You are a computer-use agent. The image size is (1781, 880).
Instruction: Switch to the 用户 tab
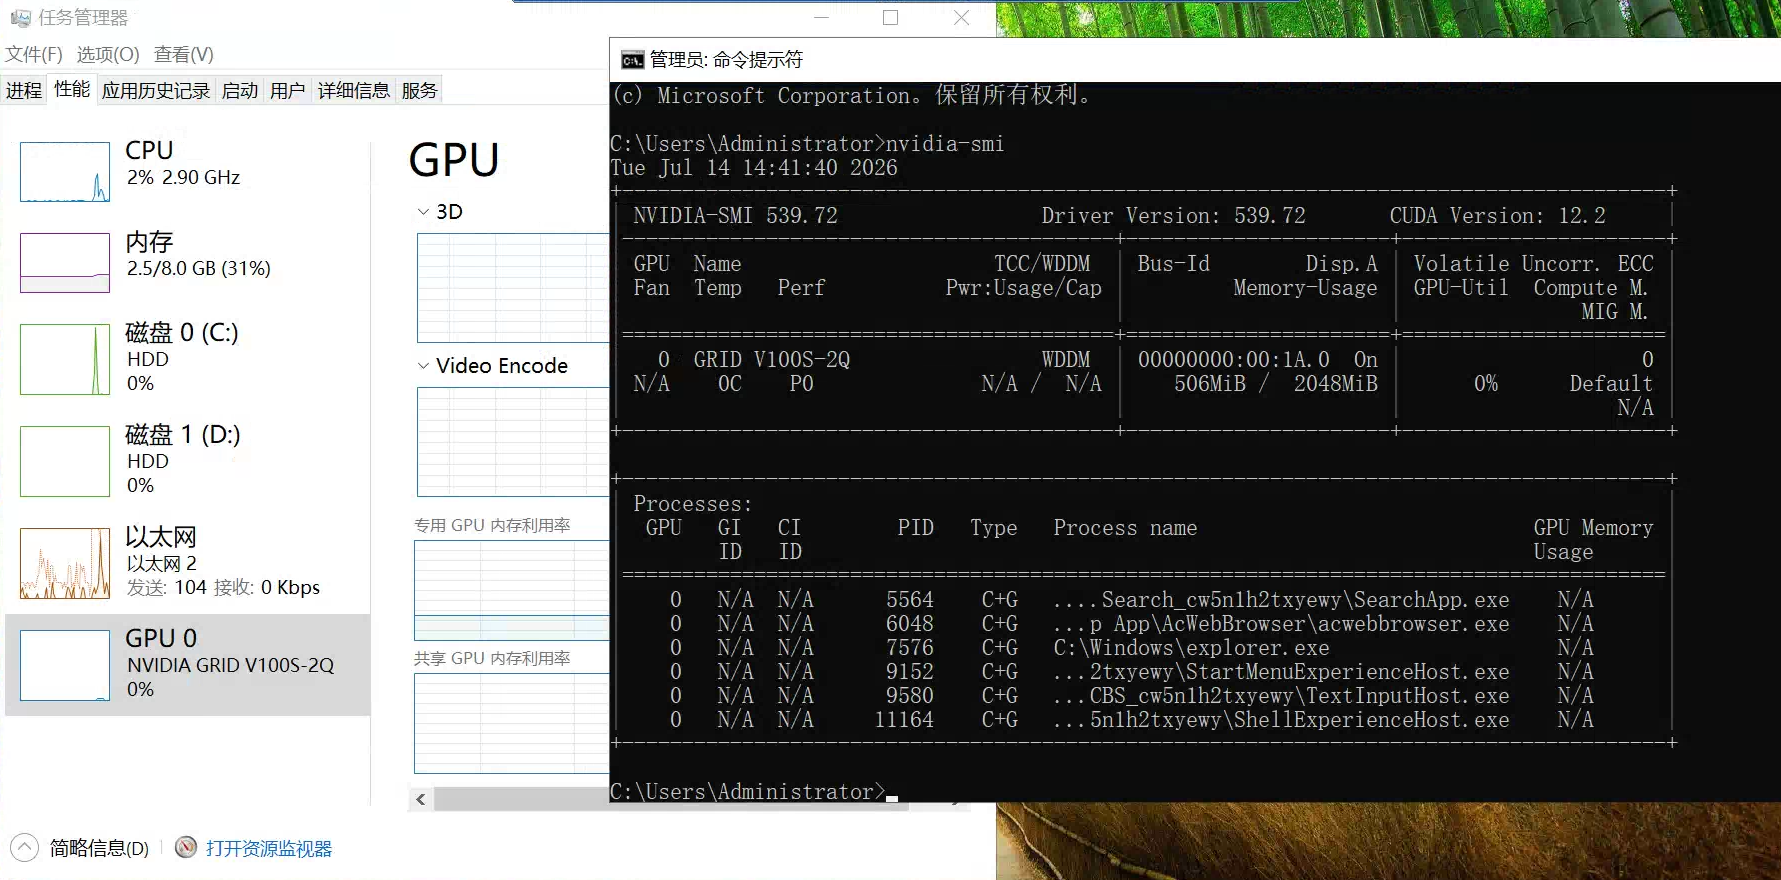(x=288, y=91)
